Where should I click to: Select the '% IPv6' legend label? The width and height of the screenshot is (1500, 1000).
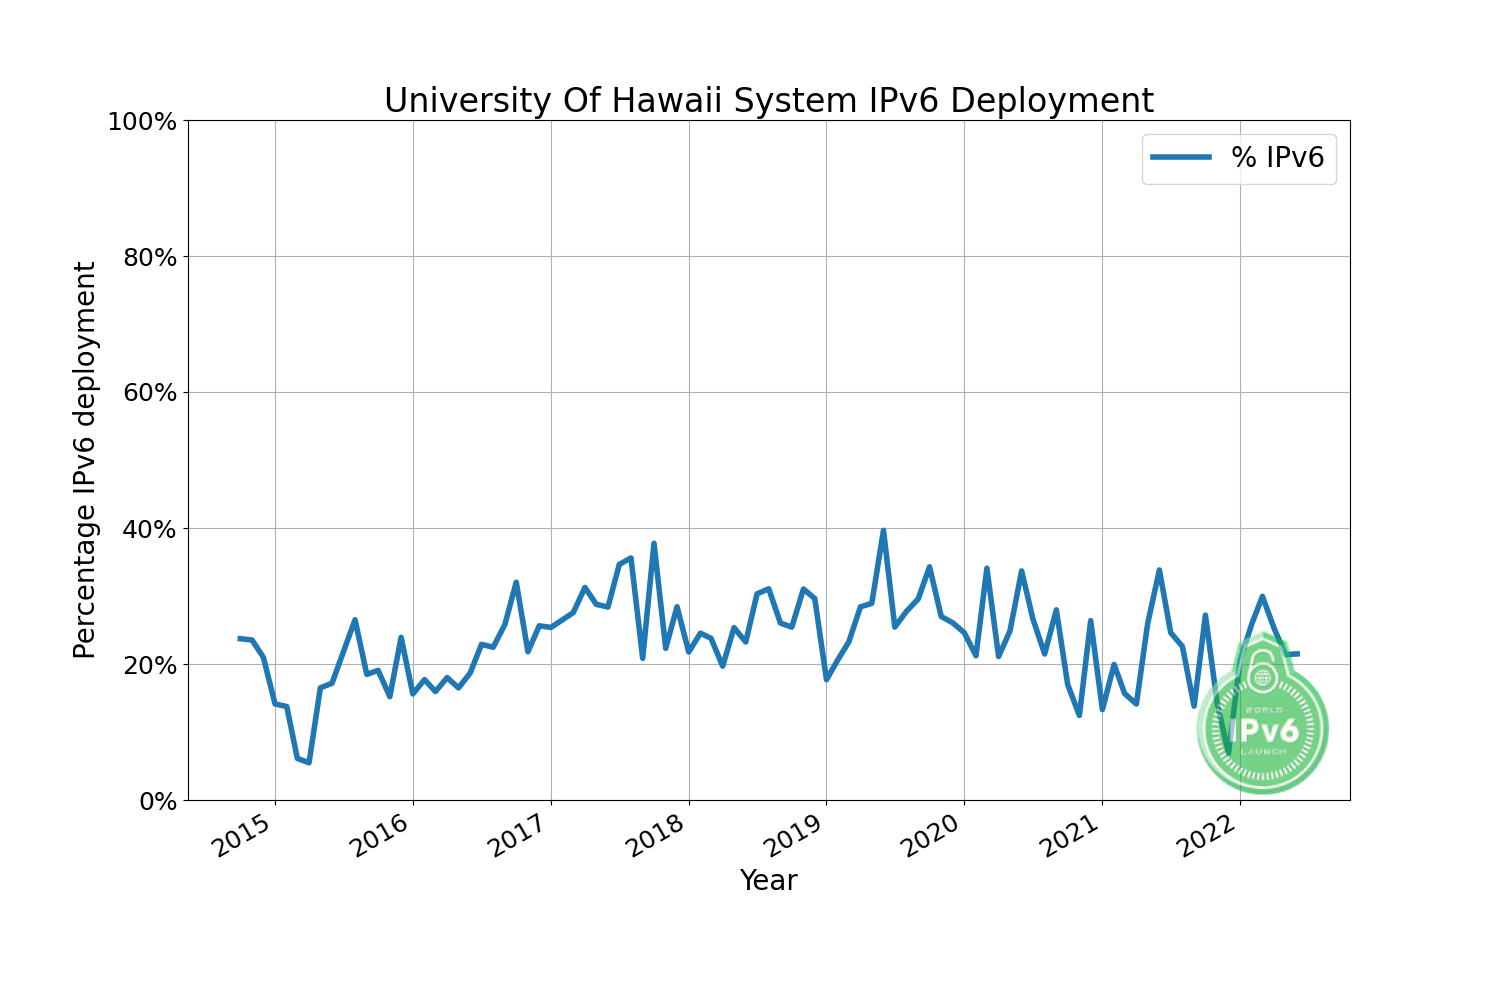(1277, 157)
